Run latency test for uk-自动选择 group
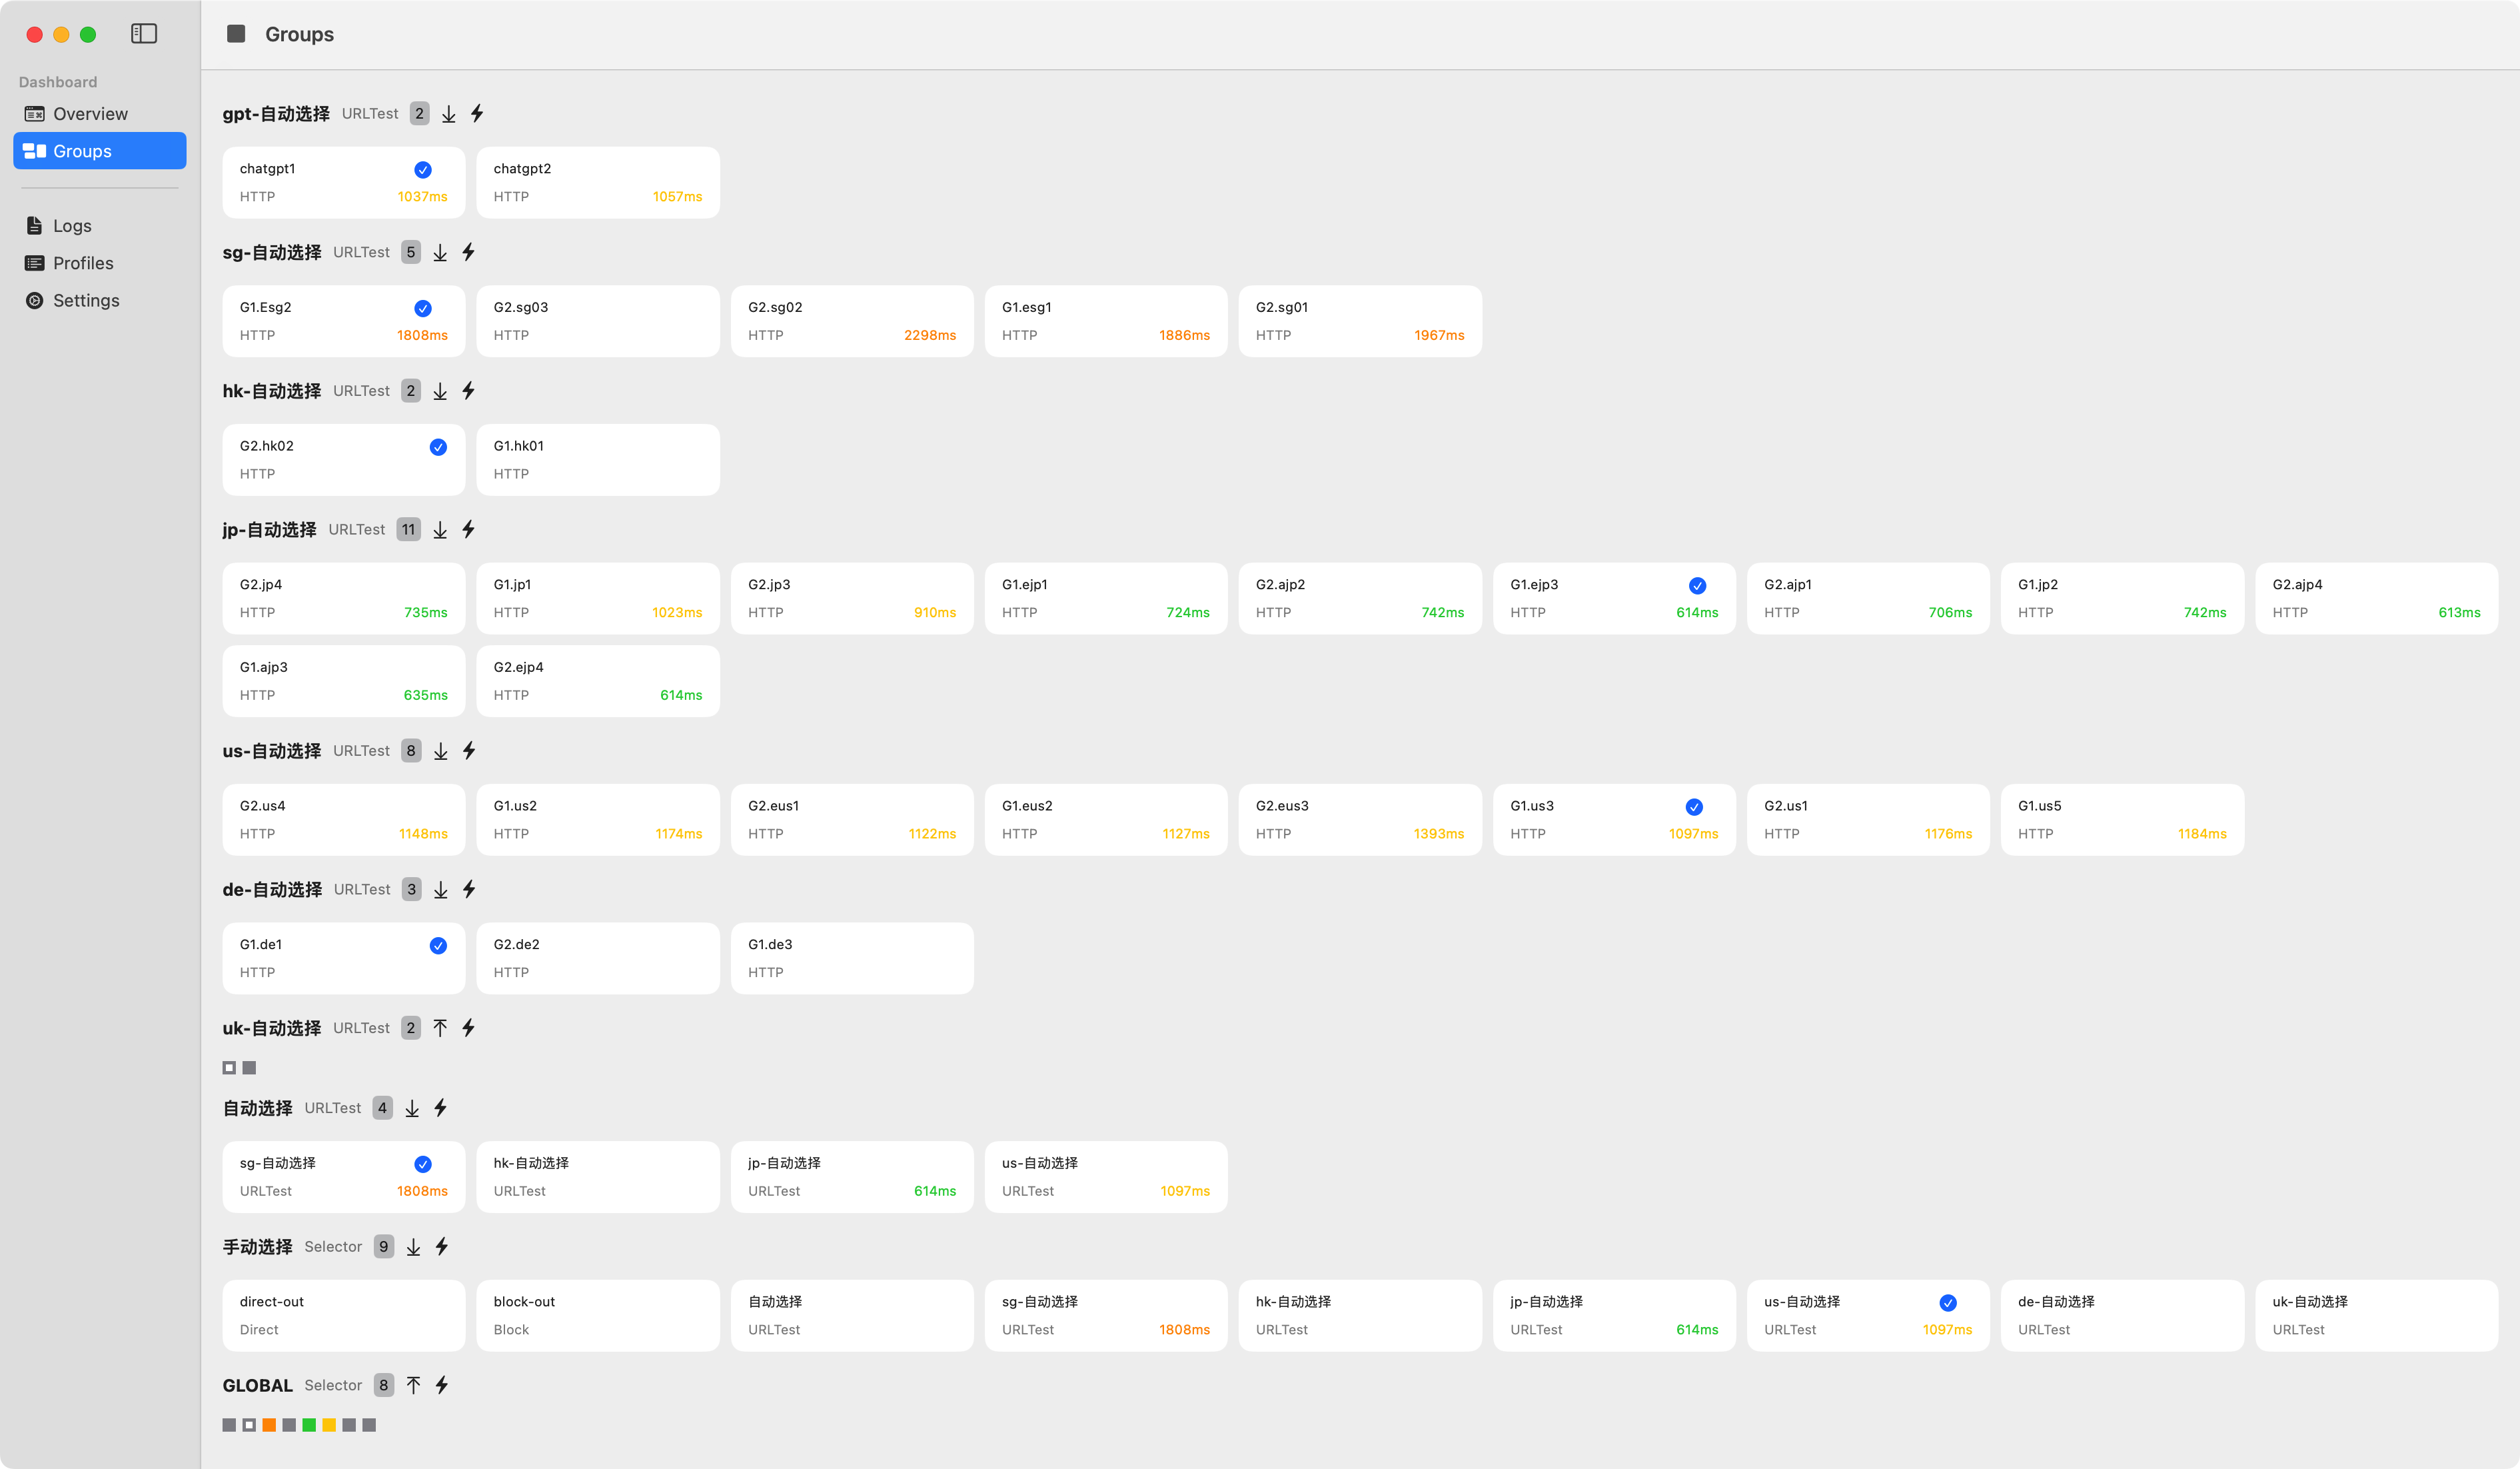The height and width of the screenshot is (1469, 2520). coord(468,1028)
